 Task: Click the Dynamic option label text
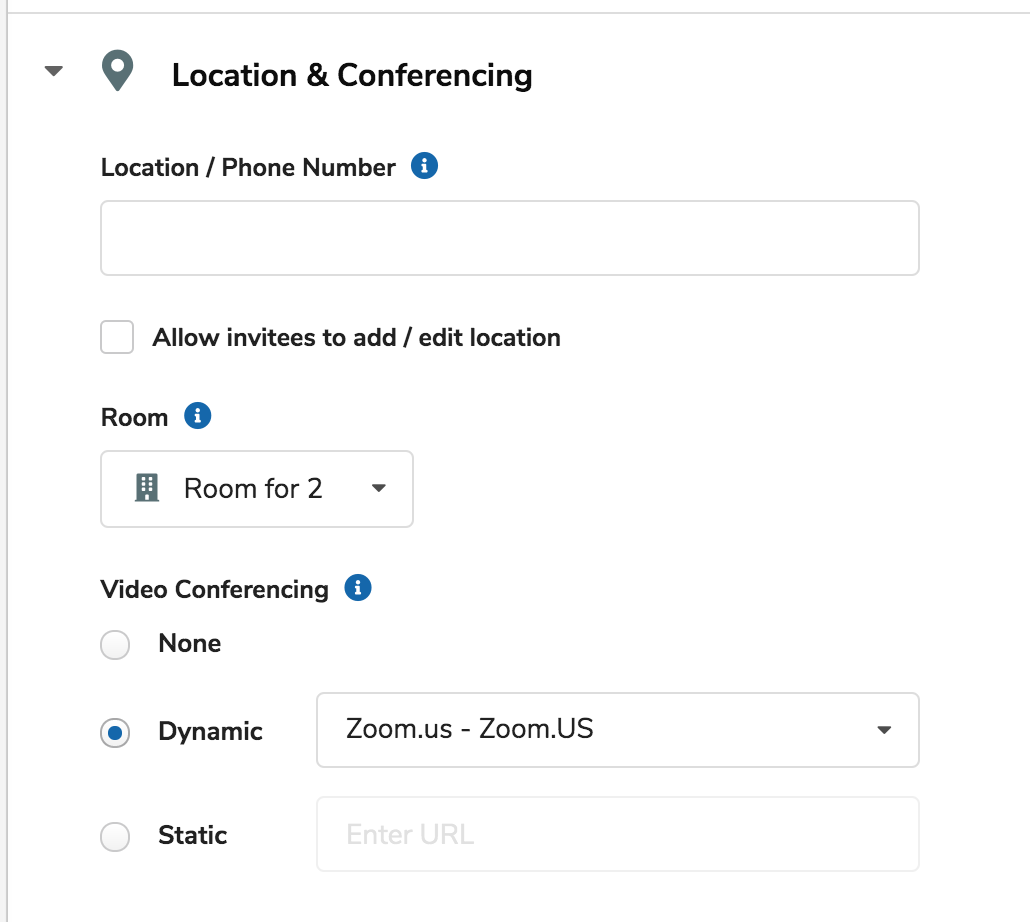[x=210, y=732]
